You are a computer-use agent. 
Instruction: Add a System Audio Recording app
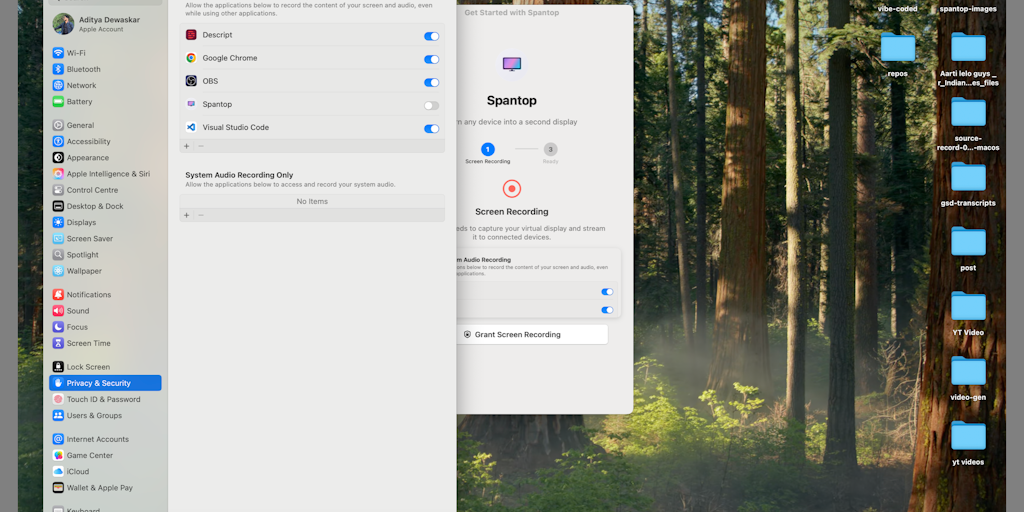[187, 215]
